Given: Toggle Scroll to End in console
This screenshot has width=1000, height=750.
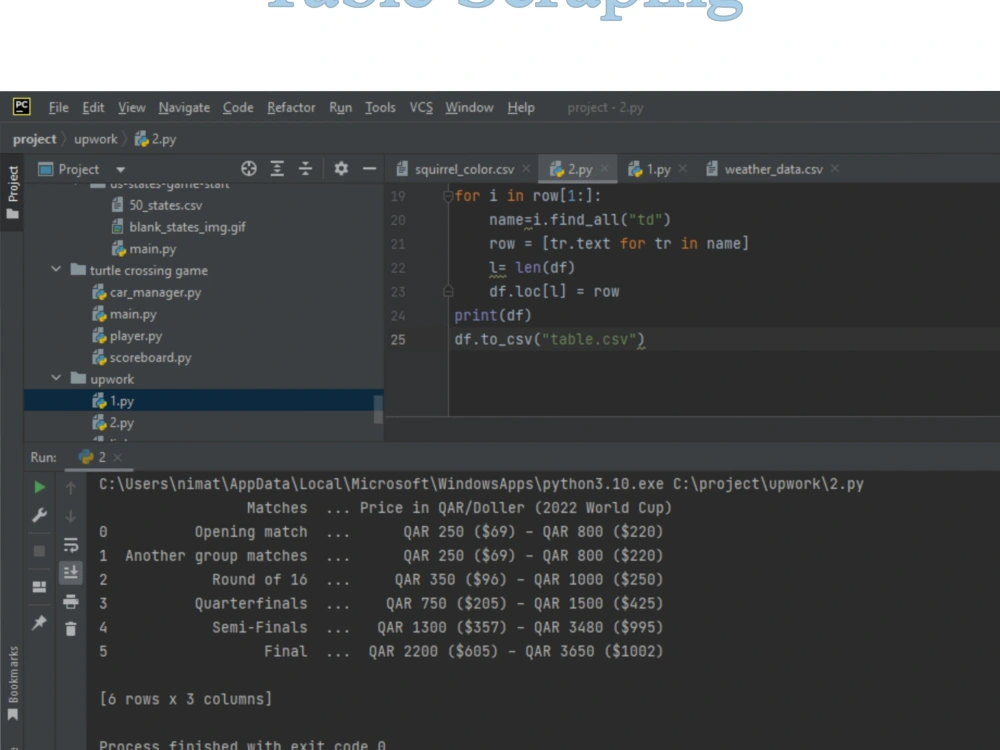Looking at the screenshot, I should tap(71, 572).
